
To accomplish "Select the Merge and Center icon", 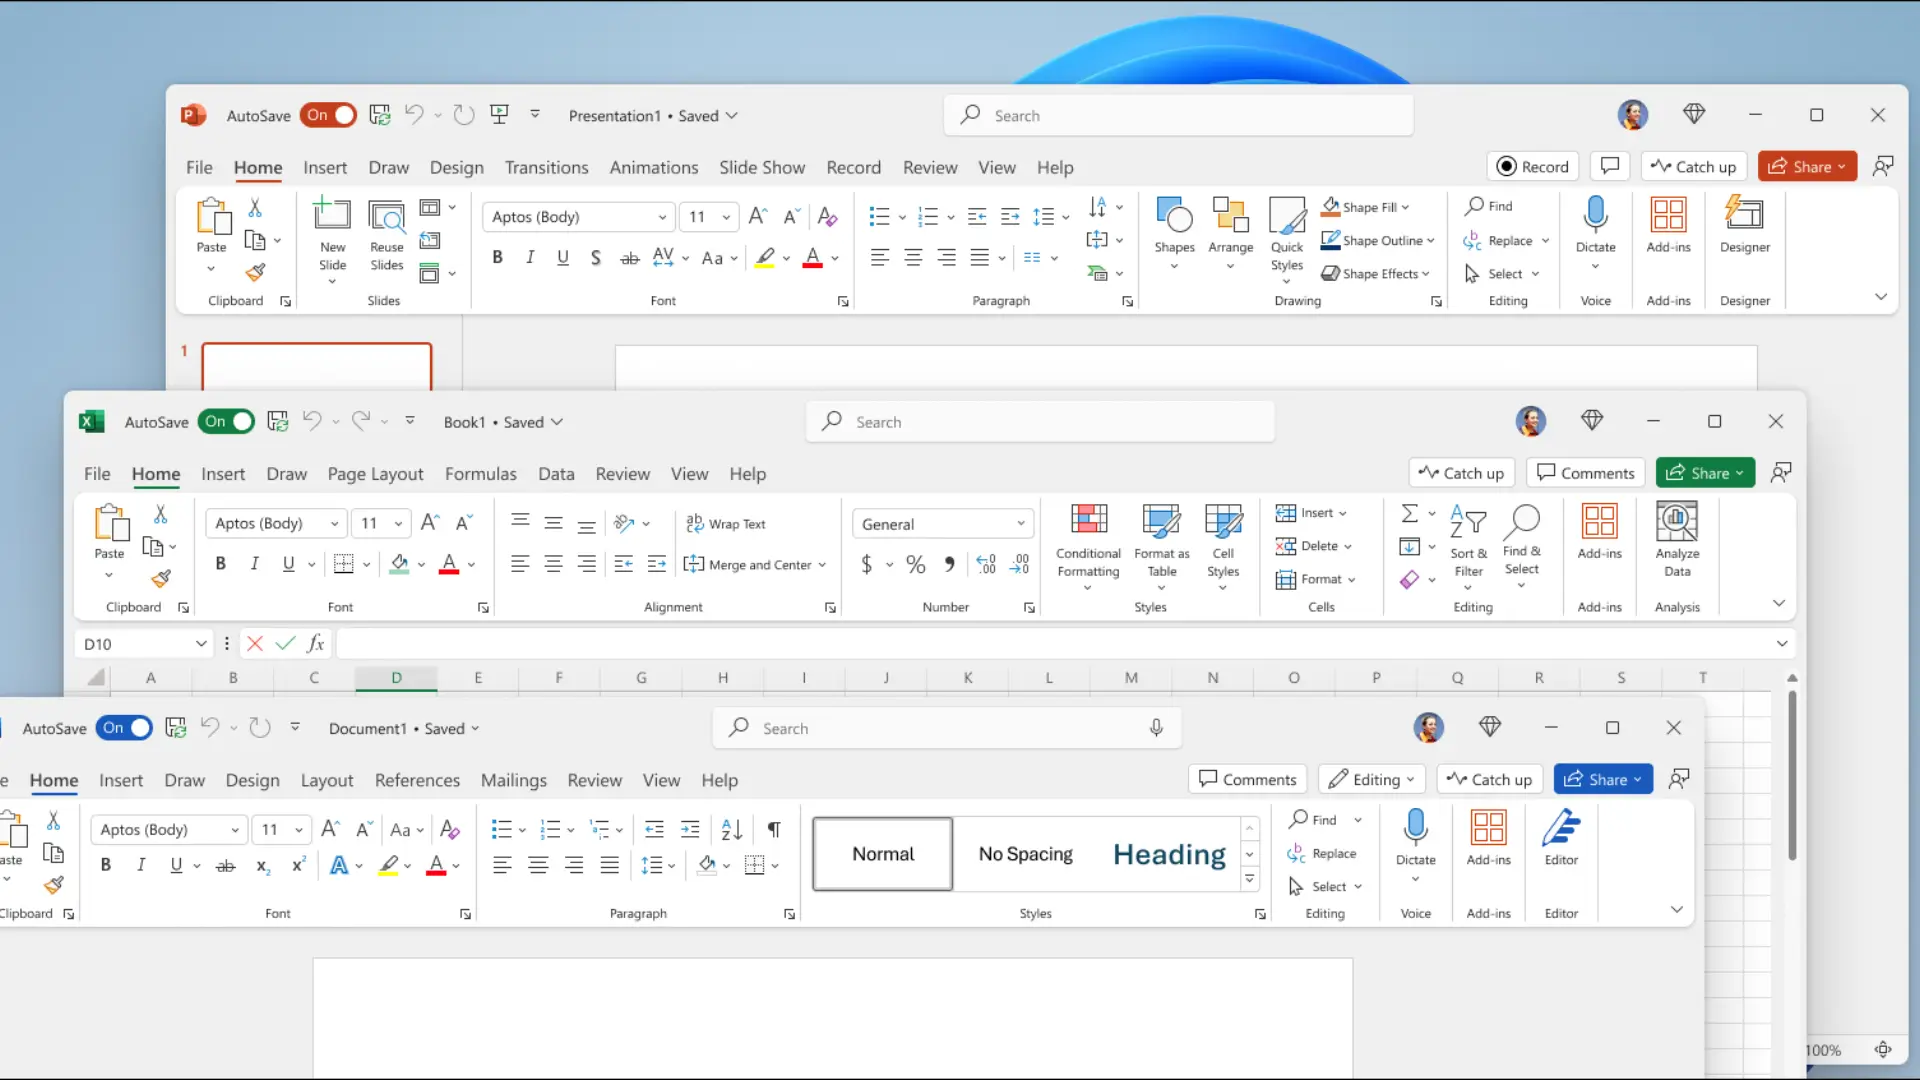I will tap(694, 564).
